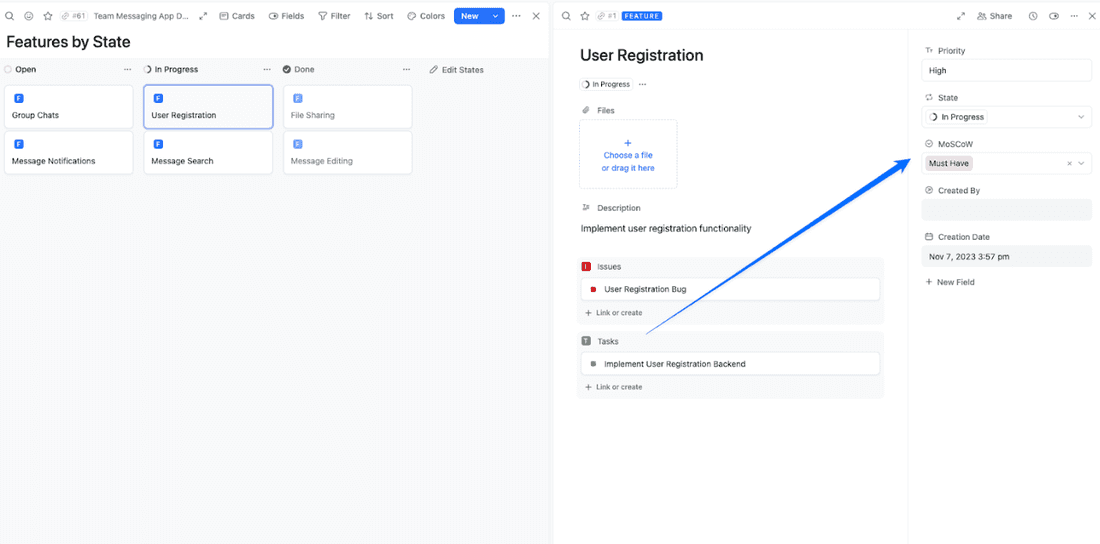Open the Implement User Registration Backend task
The height and width of the screenshot is (544, 1100).
tap(730, 364)
